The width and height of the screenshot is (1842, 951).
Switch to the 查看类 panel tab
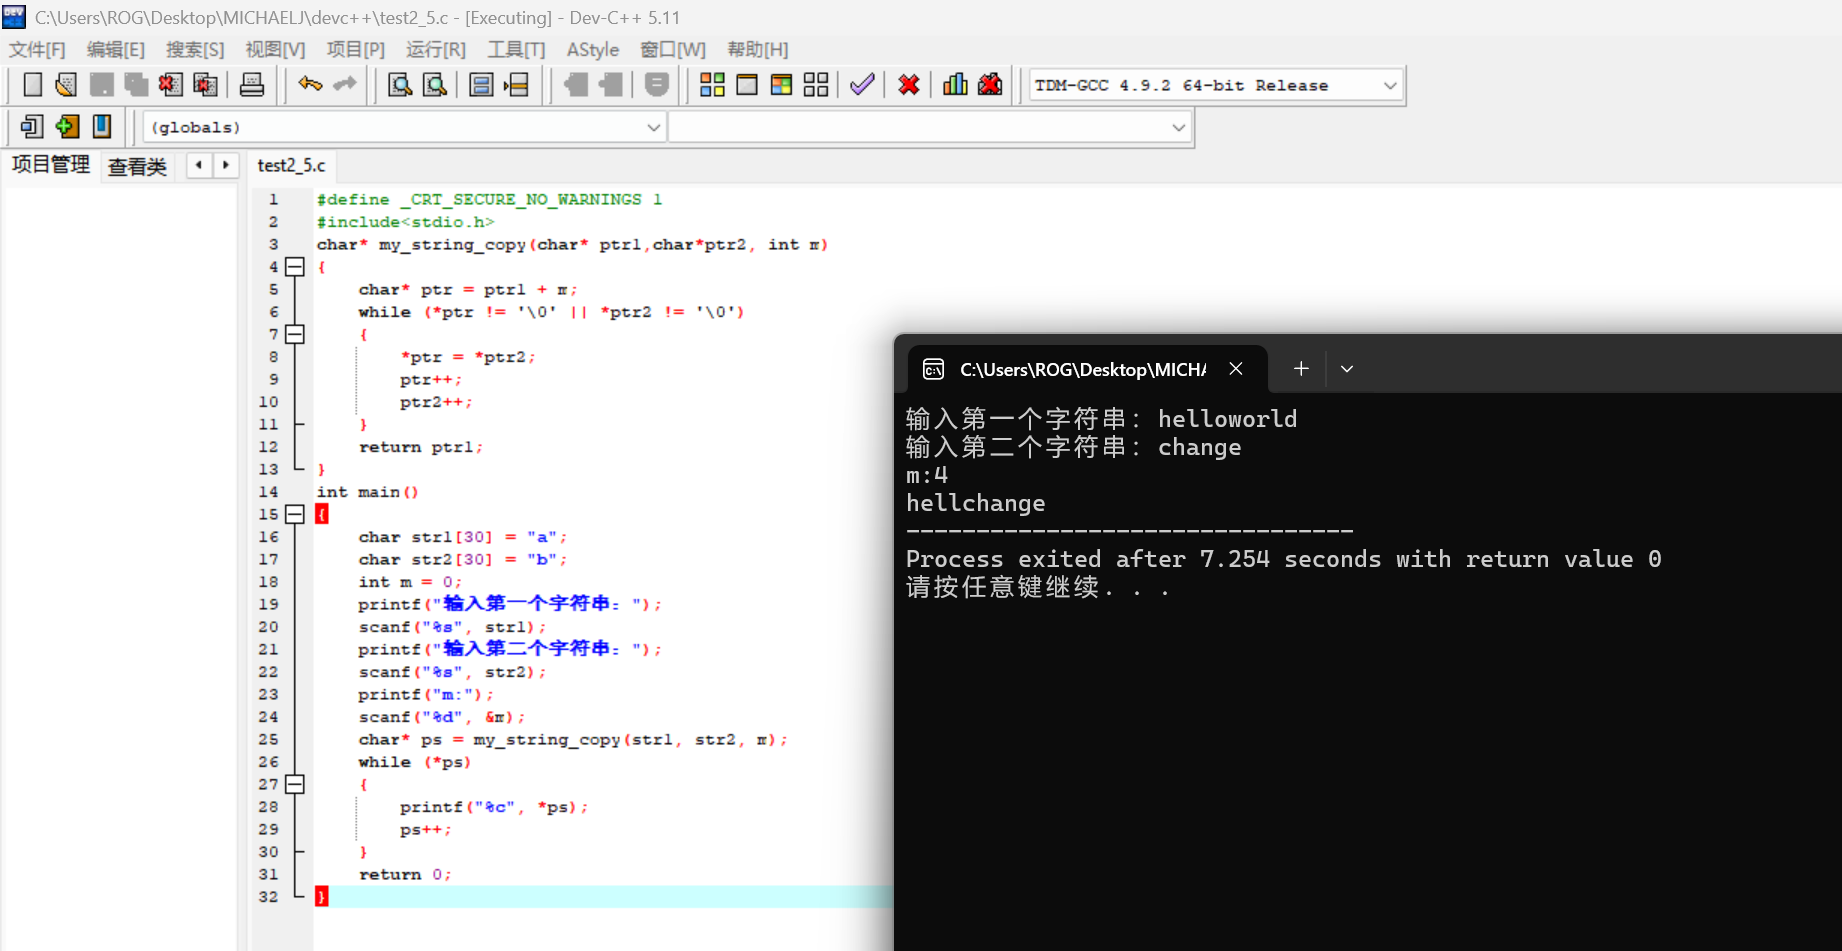137,166
